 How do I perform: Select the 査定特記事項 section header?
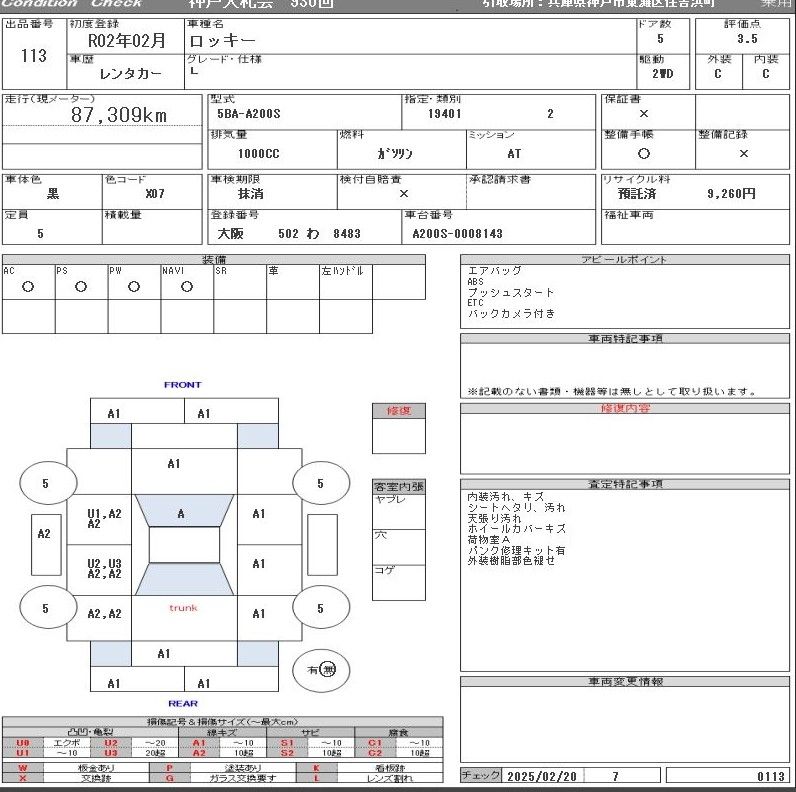pos(624,484)
